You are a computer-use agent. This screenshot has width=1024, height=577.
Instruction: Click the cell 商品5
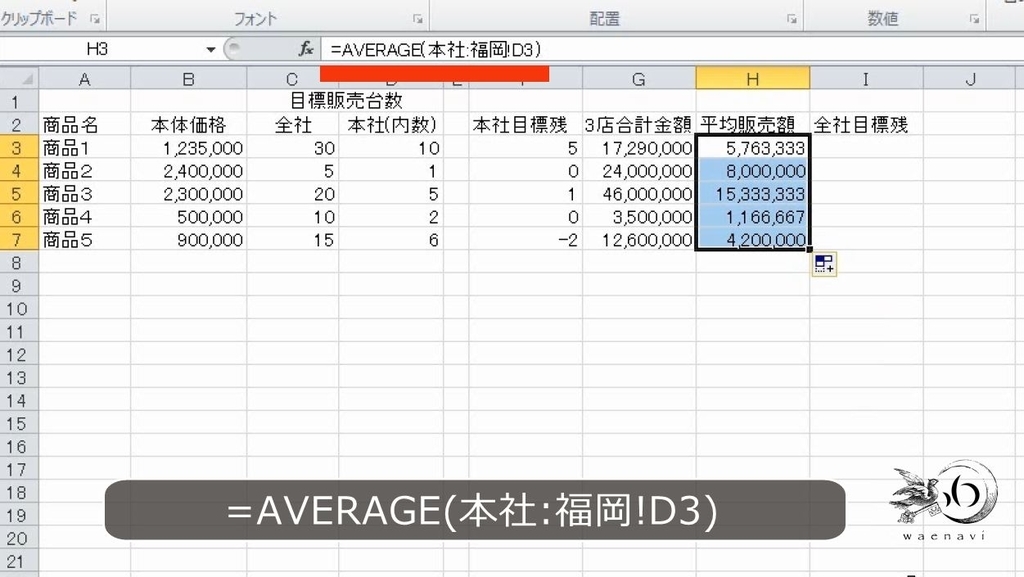coord(85,240)
